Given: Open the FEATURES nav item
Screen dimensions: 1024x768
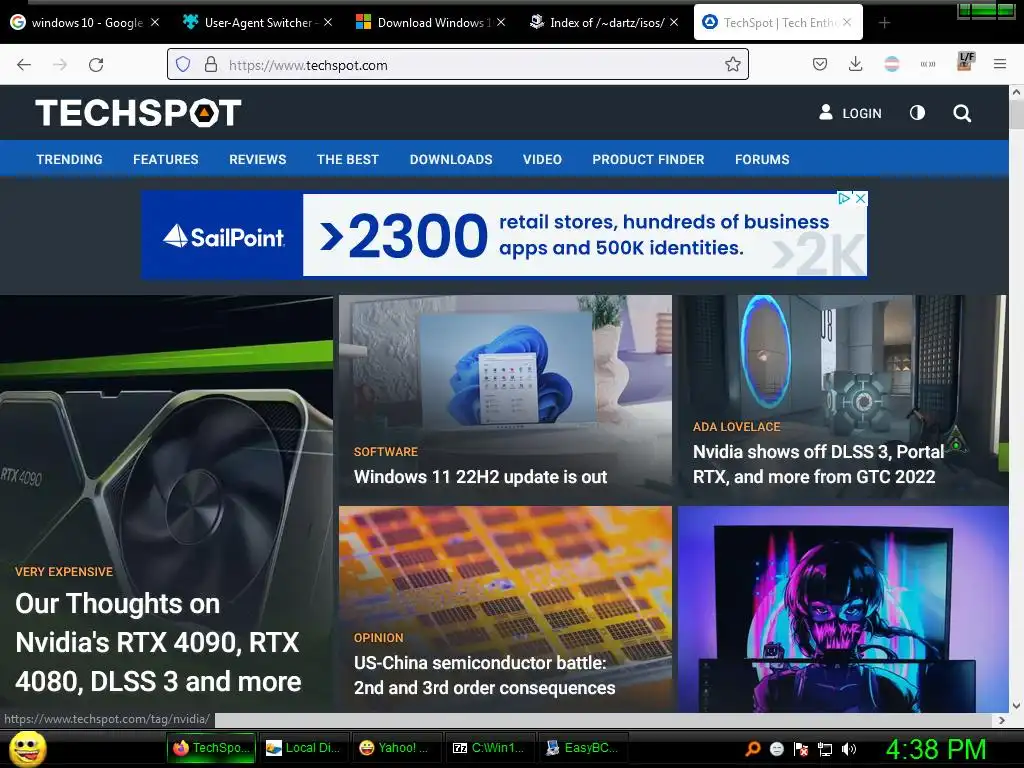Looking at the screenshot, I should (x=166, y=159).
